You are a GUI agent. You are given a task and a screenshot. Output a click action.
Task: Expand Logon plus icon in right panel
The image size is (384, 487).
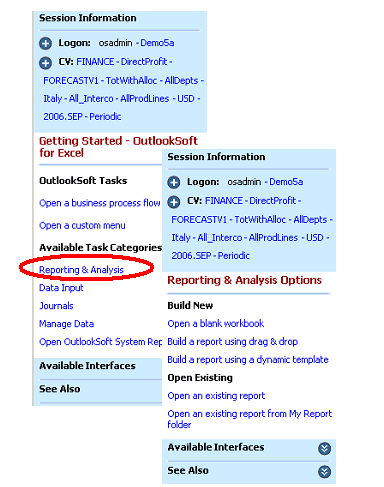pos(174,182)
